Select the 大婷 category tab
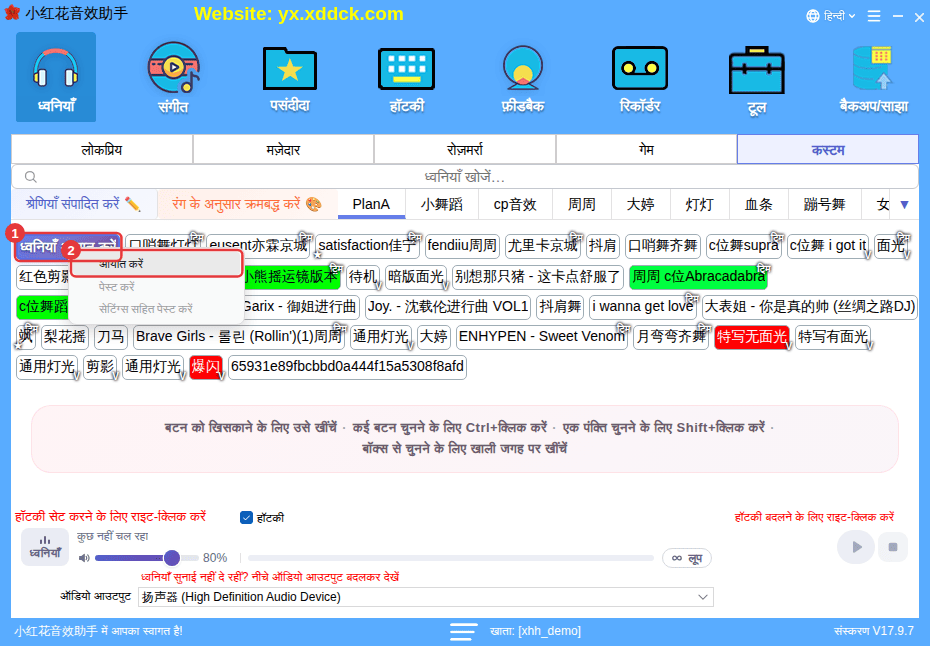Image resolution: width=930 pixels, height=646 pixels. 641,205
